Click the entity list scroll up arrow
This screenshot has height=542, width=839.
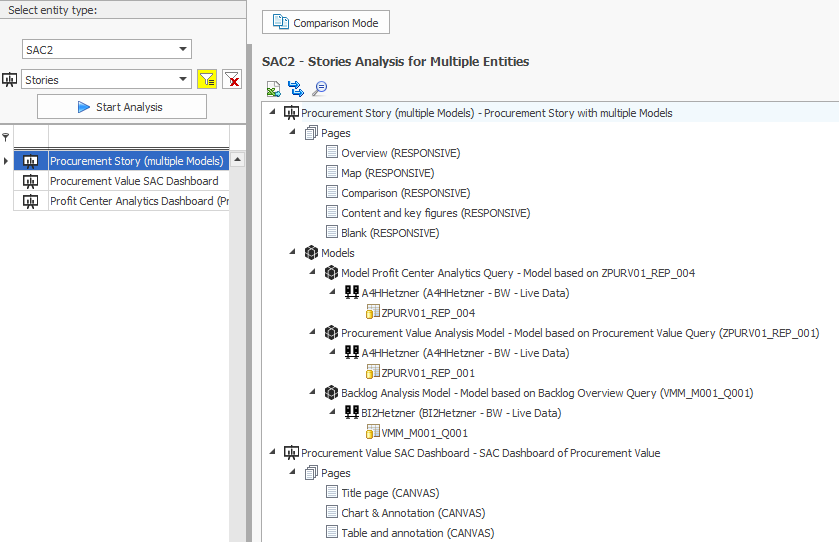pos(238,160)
